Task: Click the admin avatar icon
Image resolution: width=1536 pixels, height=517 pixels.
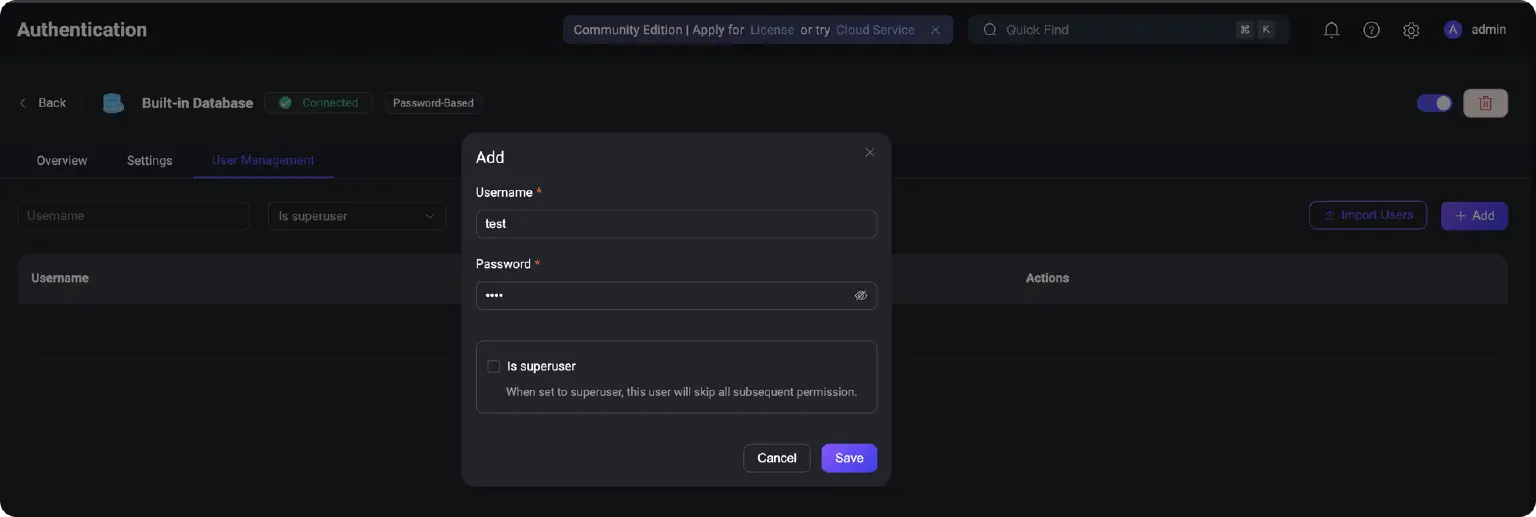Action: 1452,30
